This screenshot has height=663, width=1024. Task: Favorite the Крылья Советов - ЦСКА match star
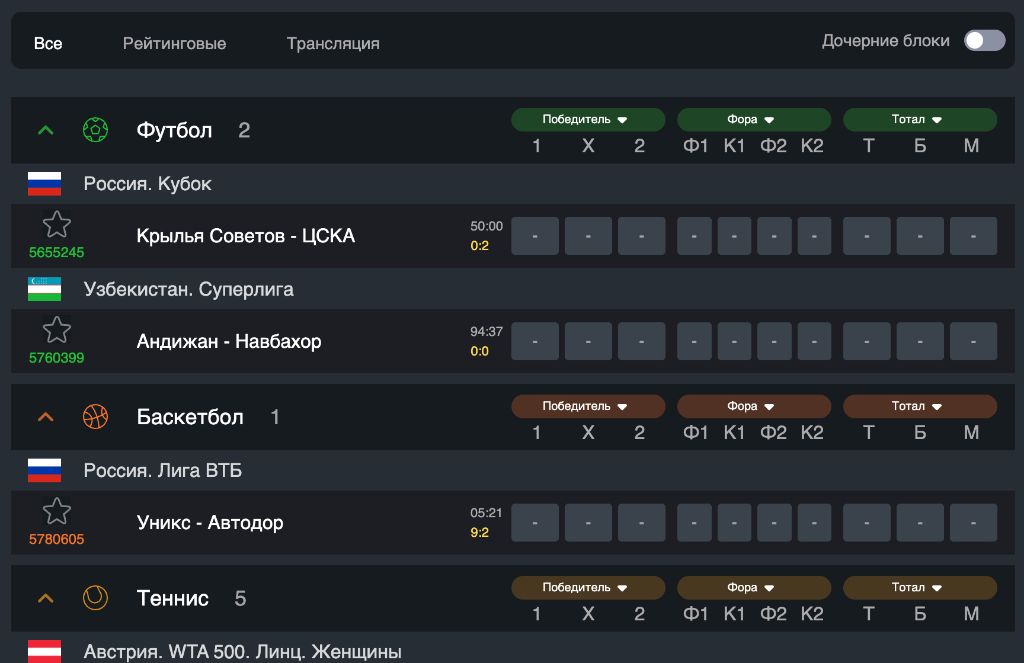pyautogui.click(x=57, y=225)
